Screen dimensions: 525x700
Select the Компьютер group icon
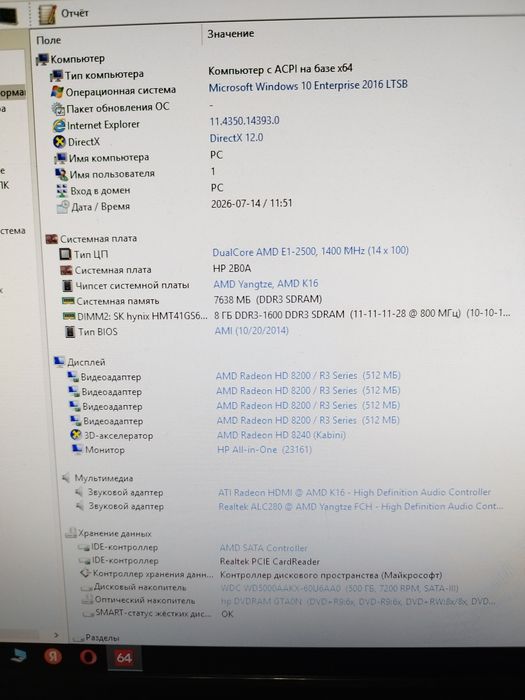(x=42, y=58)
